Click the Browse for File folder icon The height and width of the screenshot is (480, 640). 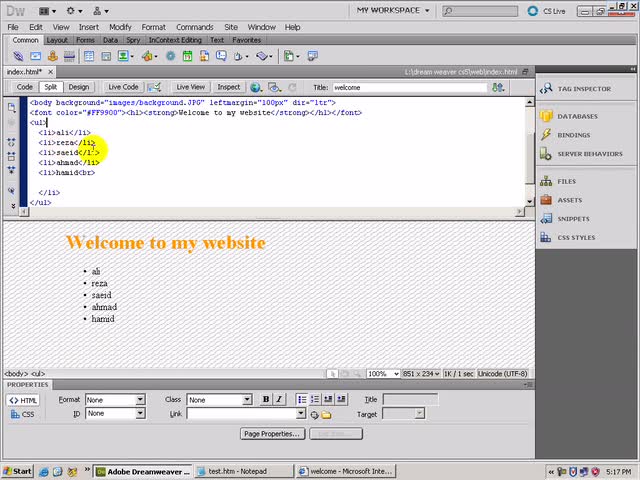point(326,415)
